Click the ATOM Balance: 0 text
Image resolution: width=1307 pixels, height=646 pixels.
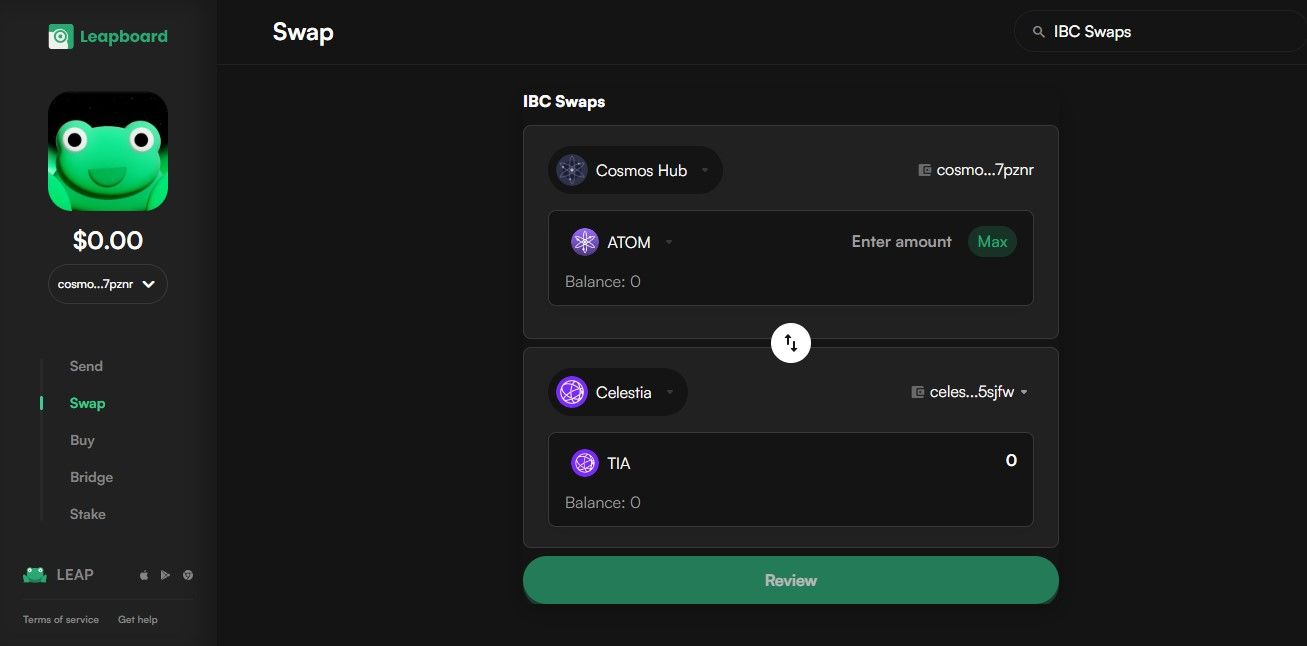603,282
